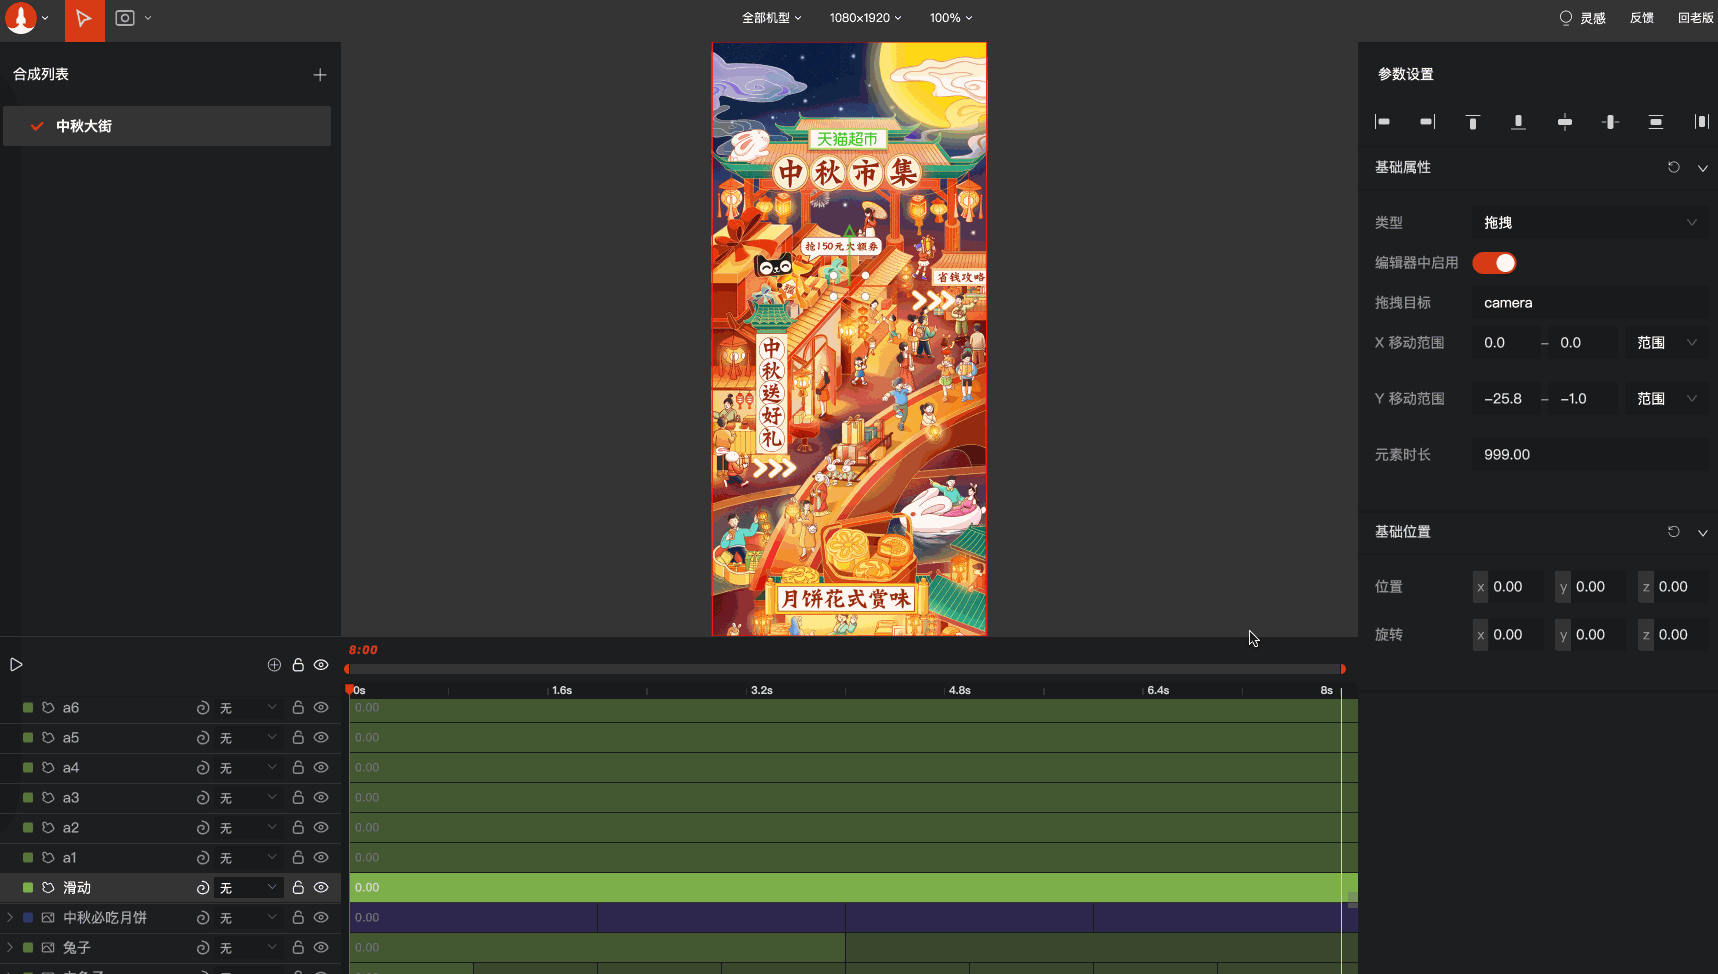Expand the 中秋必吃月饼 layer

[10, 917]
